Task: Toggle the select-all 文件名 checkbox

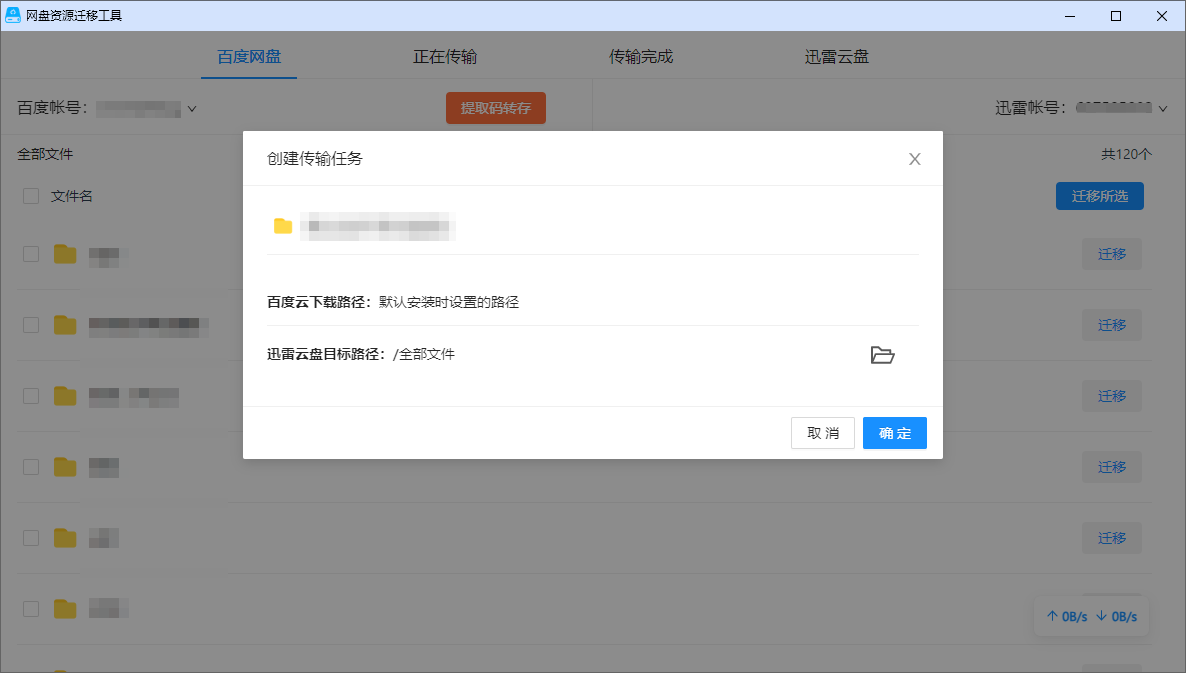Action: tap(31, 197)
